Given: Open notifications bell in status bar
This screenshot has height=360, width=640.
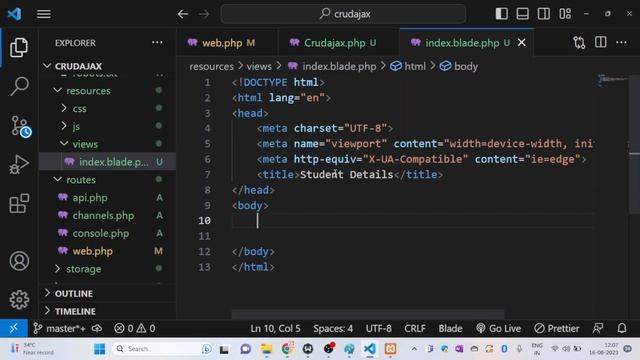Looking at the screenshot, I should [x=622, y=328].
